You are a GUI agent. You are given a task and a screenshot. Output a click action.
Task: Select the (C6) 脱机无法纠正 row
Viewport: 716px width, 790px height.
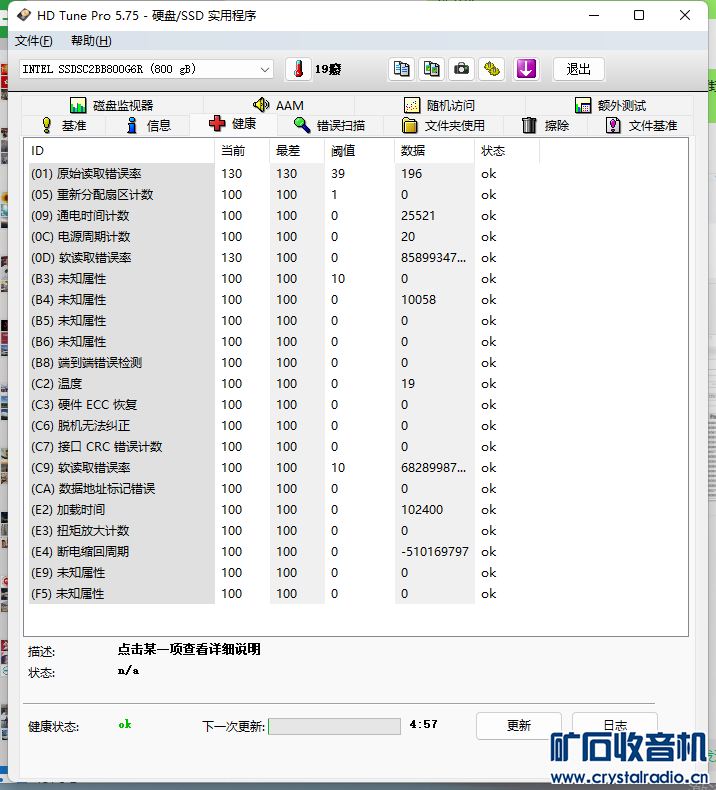tap(284, 426)
